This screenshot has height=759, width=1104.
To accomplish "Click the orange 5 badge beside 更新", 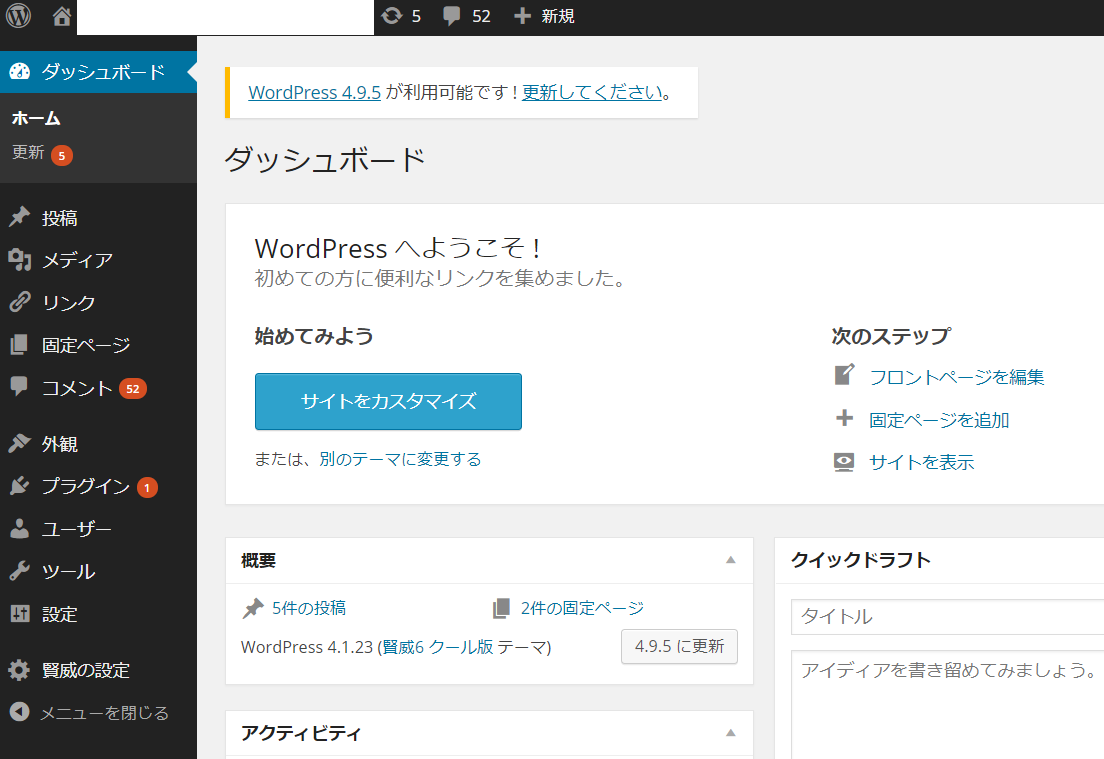I will coord(62,156).
